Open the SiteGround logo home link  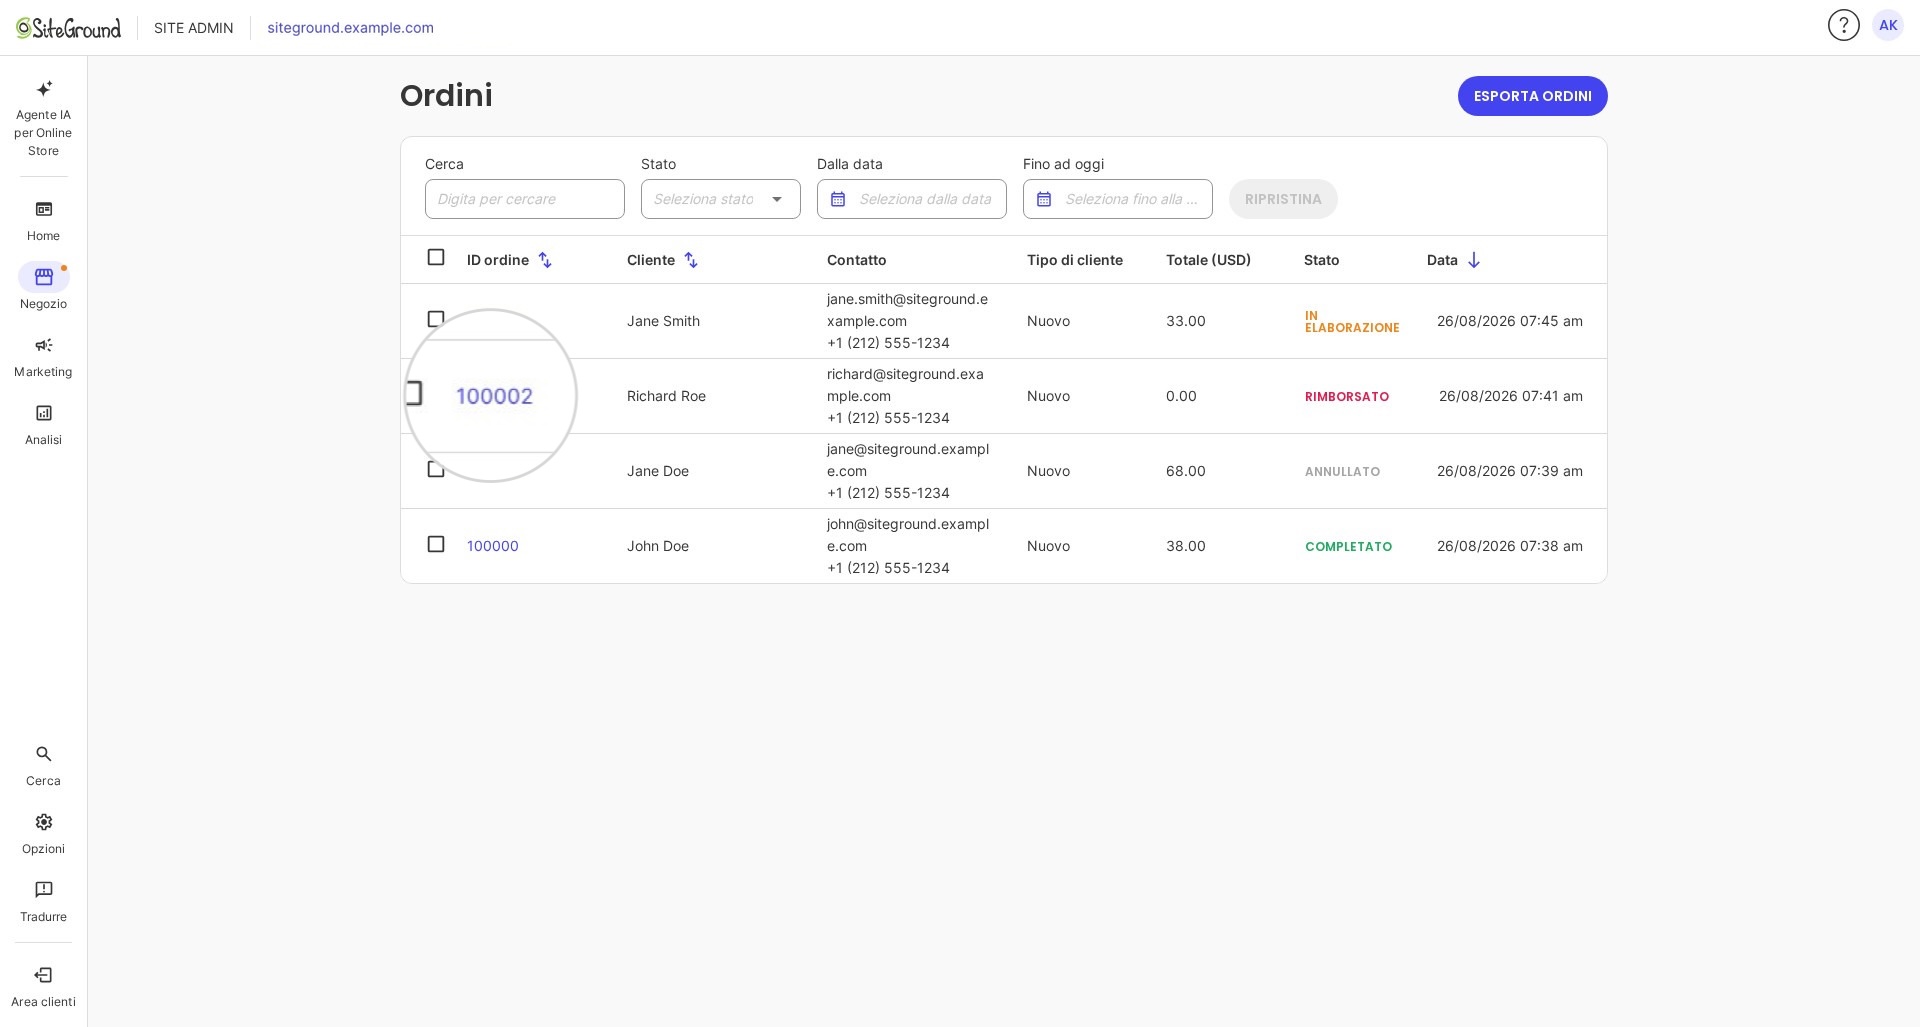point(68,28)
